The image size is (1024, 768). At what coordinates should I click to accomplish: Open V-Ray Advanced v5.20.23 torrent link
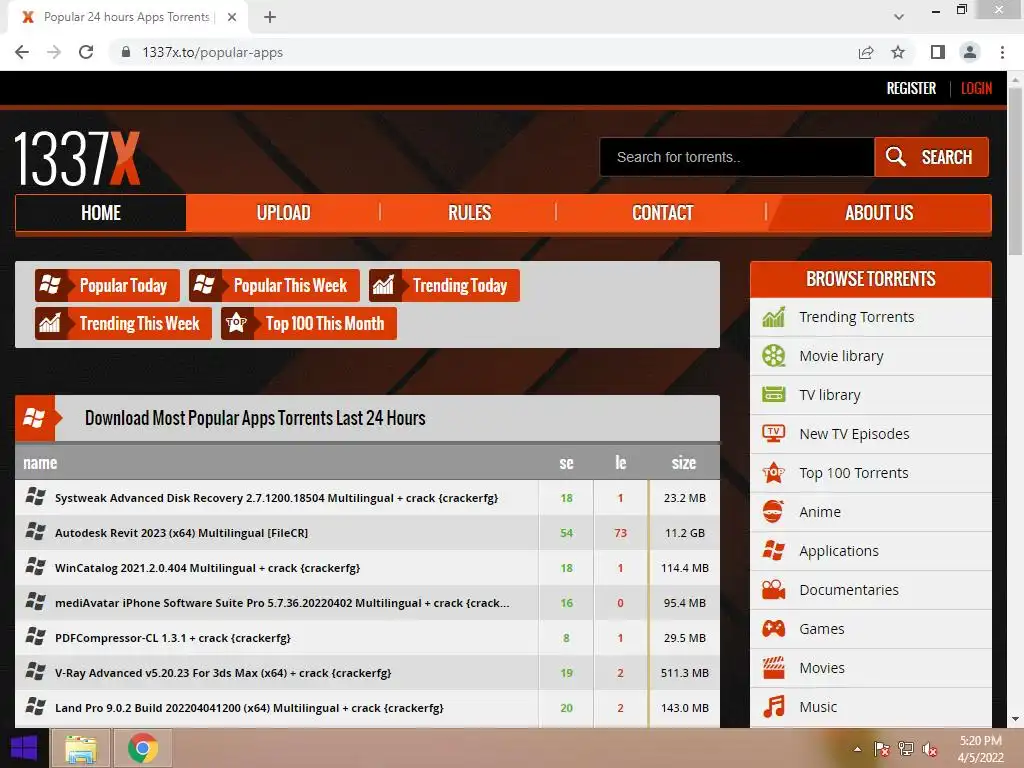[x=223, y=673]
